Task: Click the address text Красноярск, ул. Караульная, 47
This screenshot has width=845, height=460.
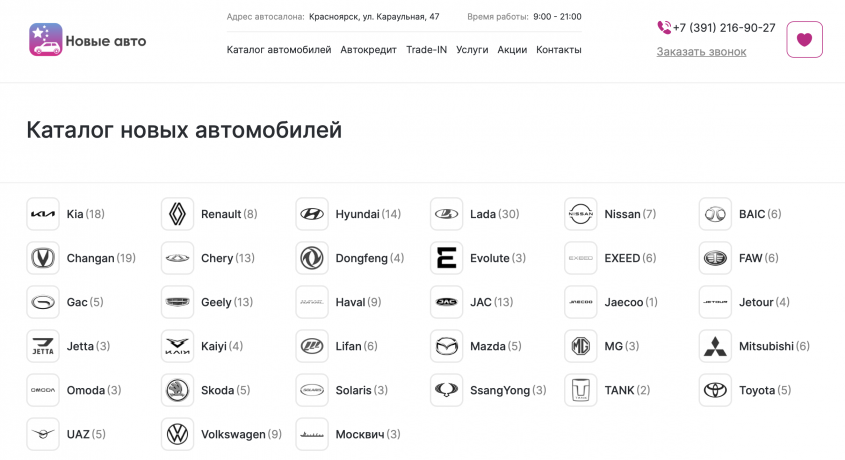Action: 374,17
